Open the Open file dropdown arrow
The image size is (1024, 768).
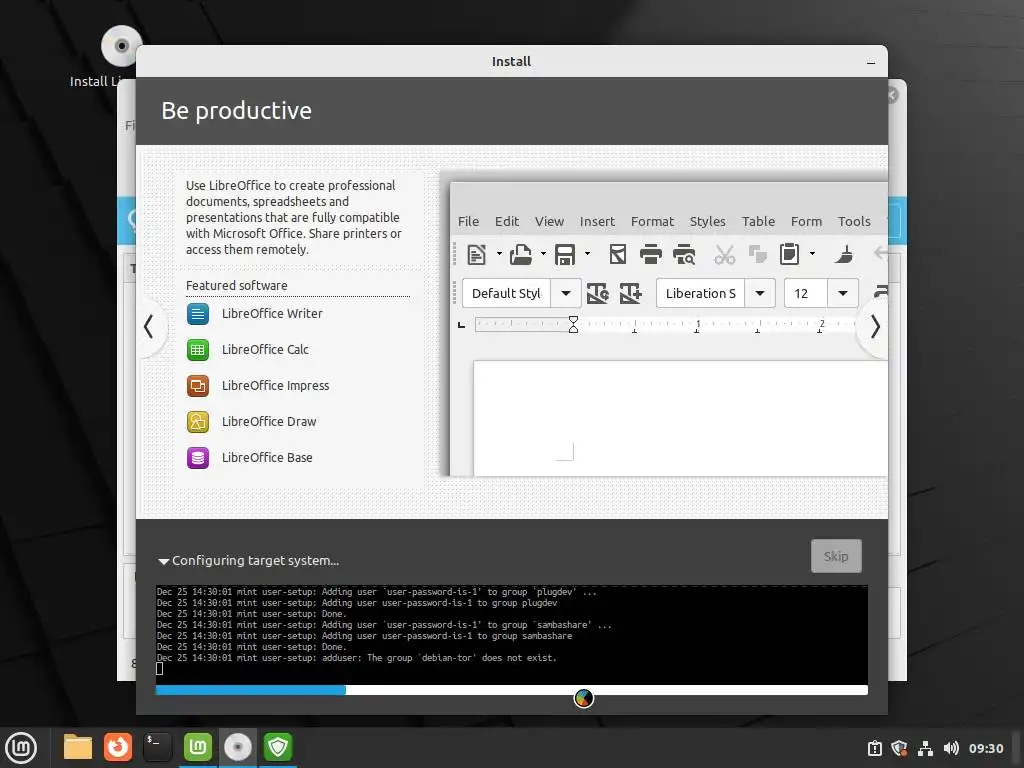tap(543, 254)
